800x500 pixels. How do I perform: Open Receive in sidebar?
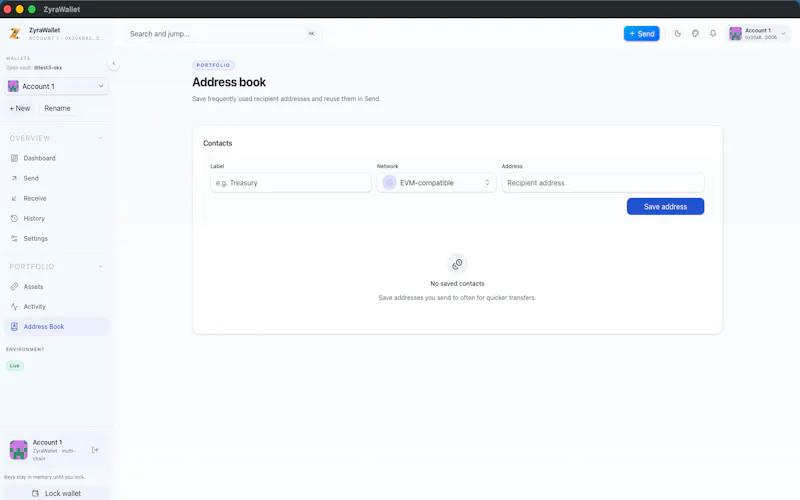pos(57,198)
